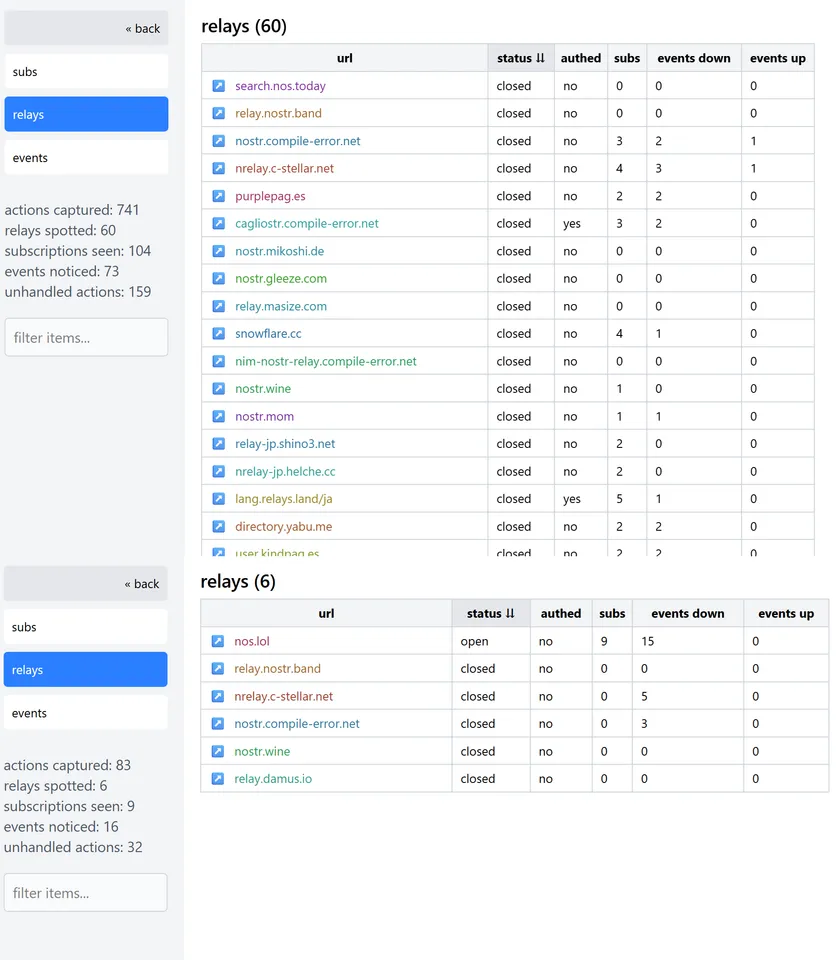Open the link icon beside directory.yabu.me

click(218, 526)
